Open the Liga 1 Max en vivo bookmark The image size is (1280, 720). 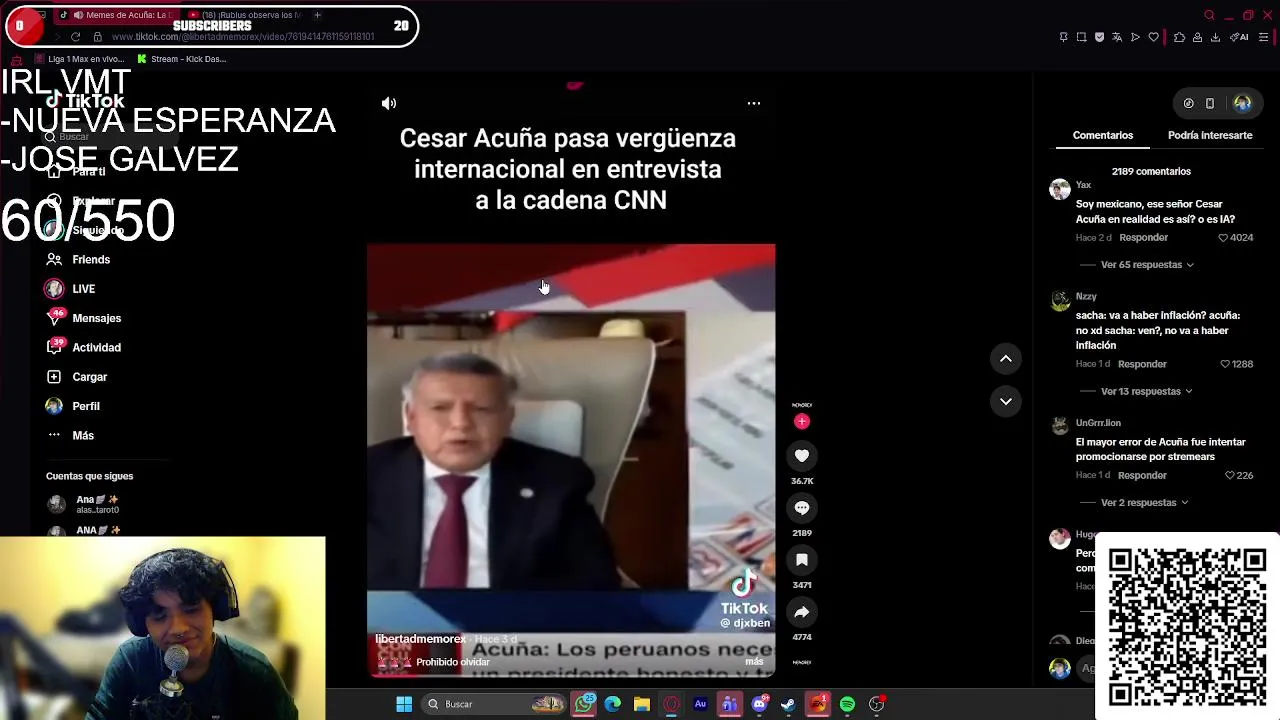[79, 59]
